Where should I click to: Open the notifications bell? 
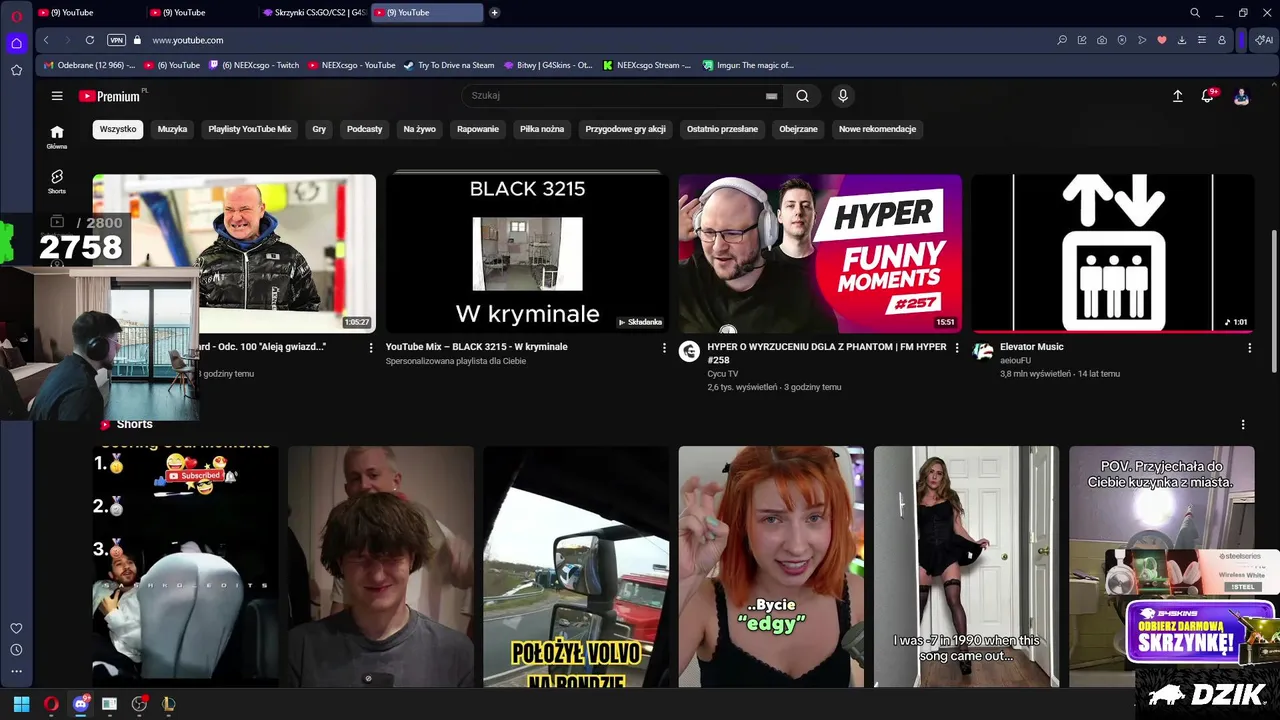click(1208, 96)
